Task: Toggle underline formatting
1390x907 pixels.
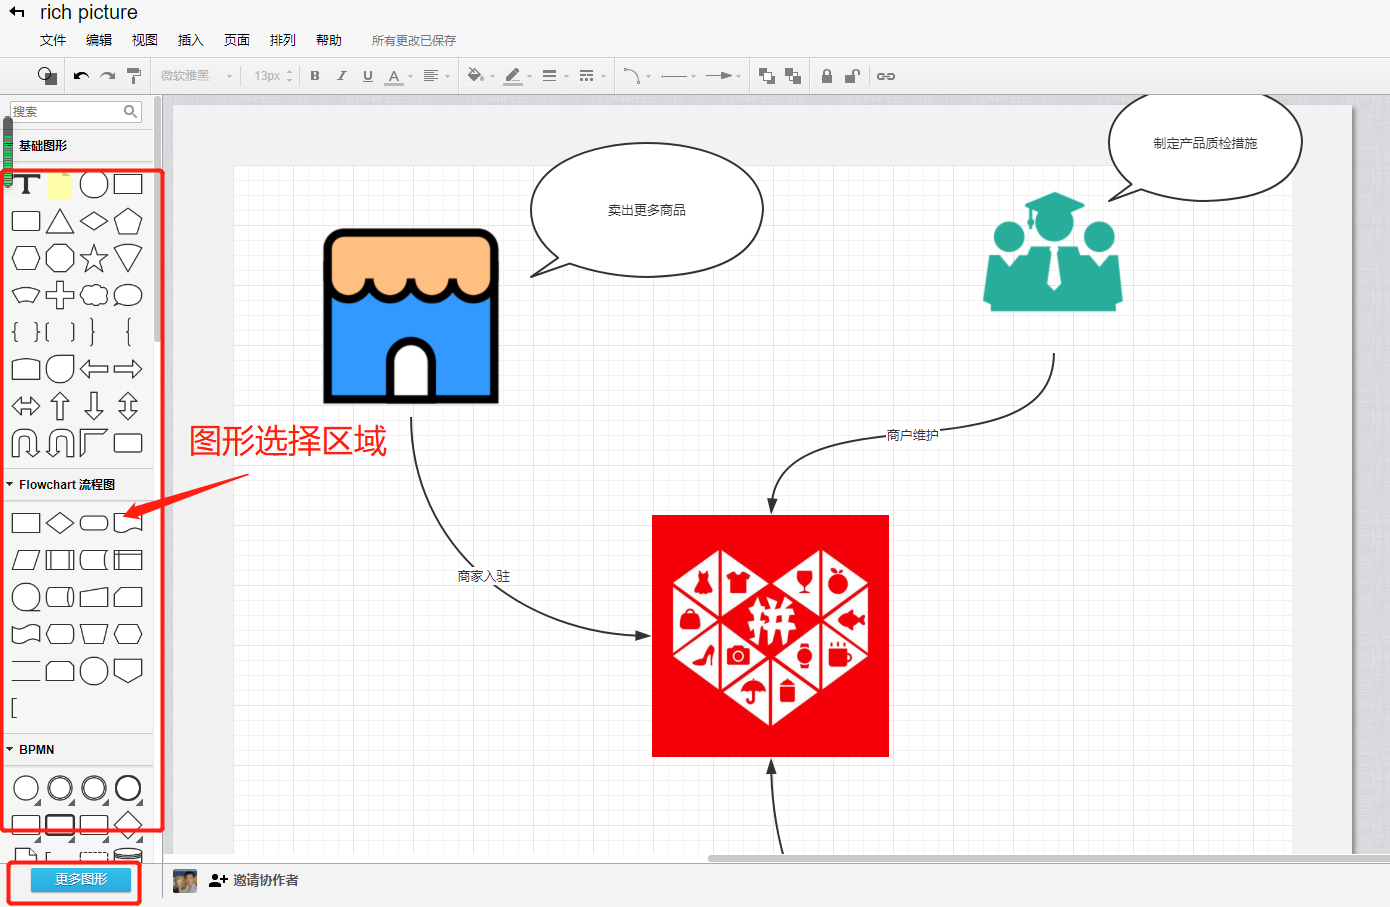Action: click(x=368, y=76)
